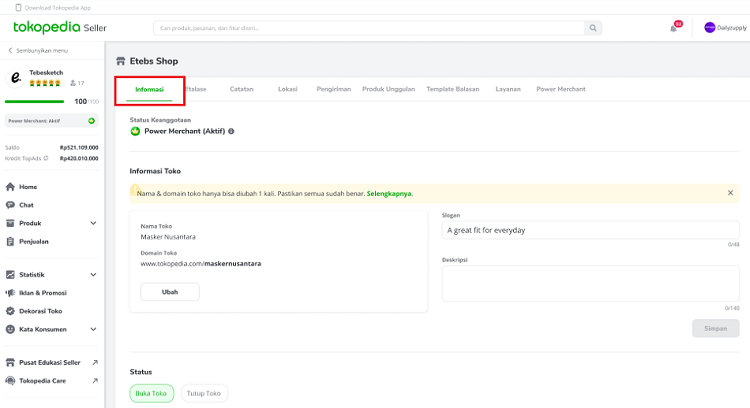Open the Power Merchant tab
The height and width of the screenshot is (408, 750).
561,89
